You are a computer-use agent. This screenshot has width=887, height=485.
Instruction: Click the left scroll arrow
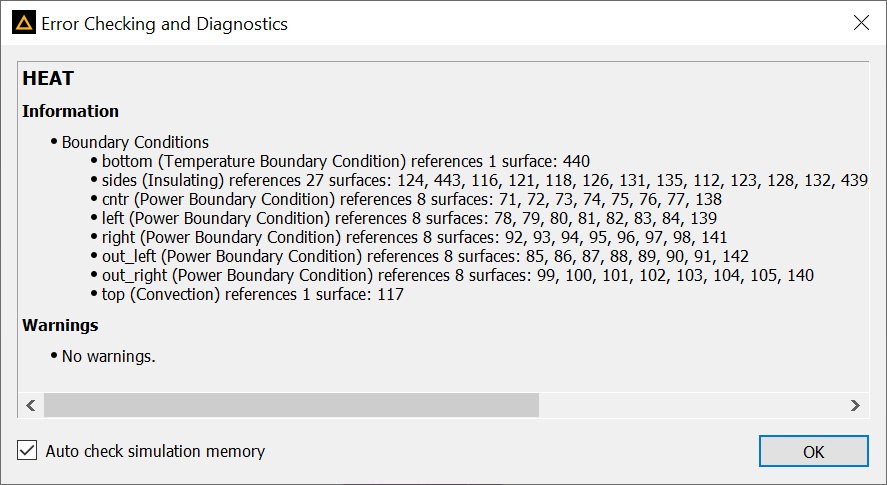(31, 405)
